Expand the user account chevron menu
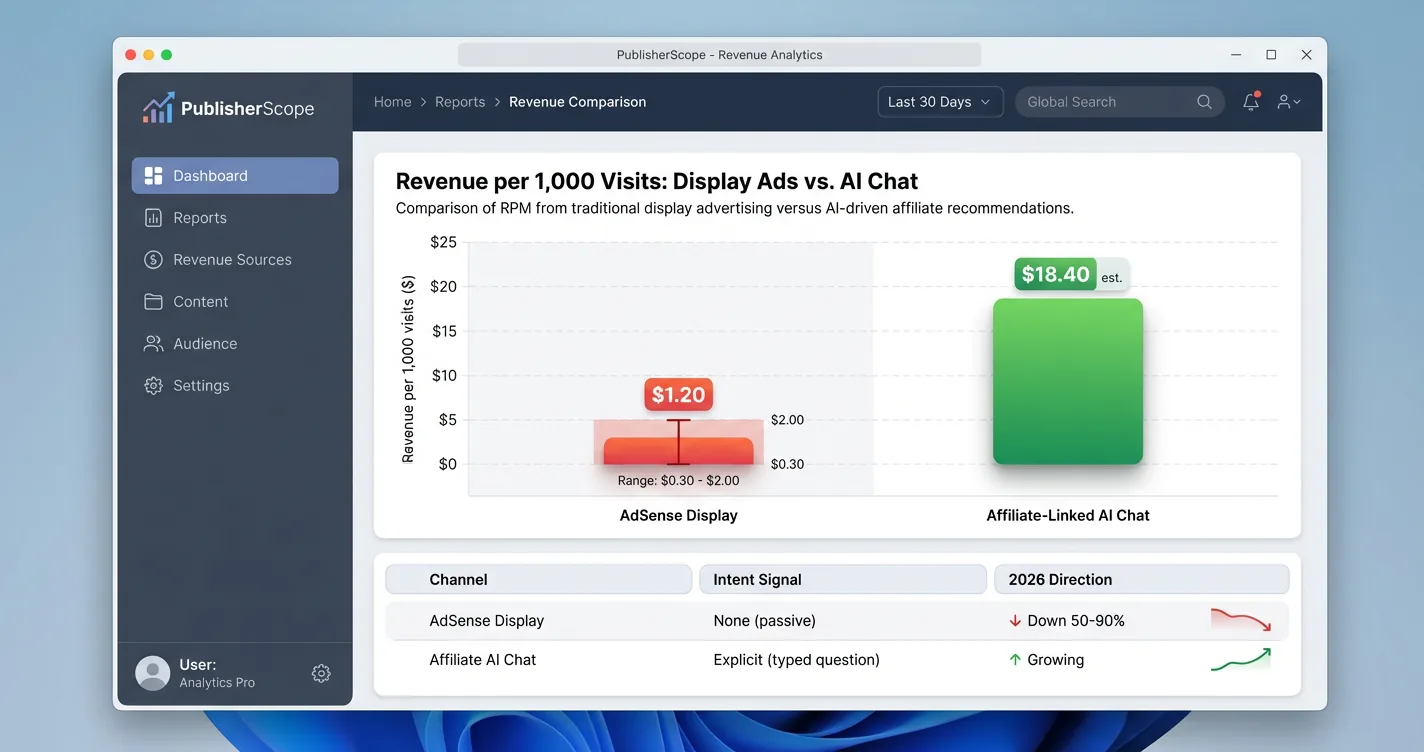 (x=1296, y=101)
